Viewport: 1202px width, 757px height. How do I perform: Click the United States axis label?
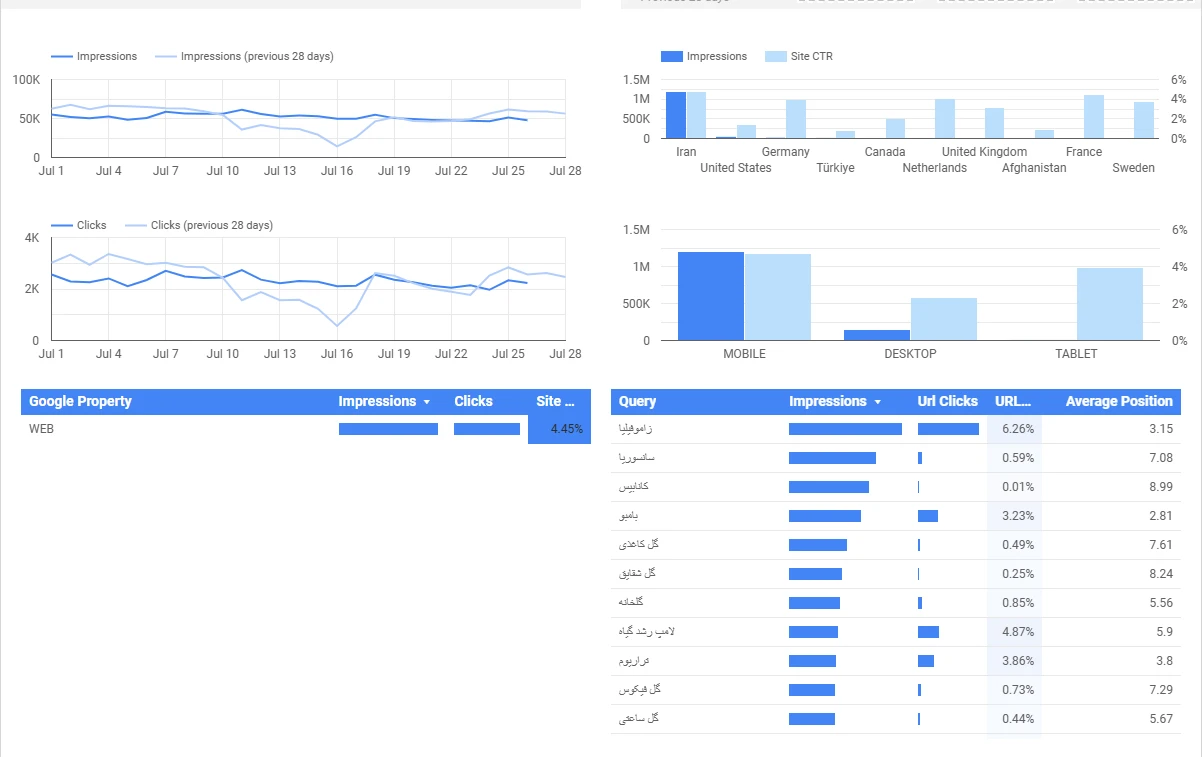point(736,168)
